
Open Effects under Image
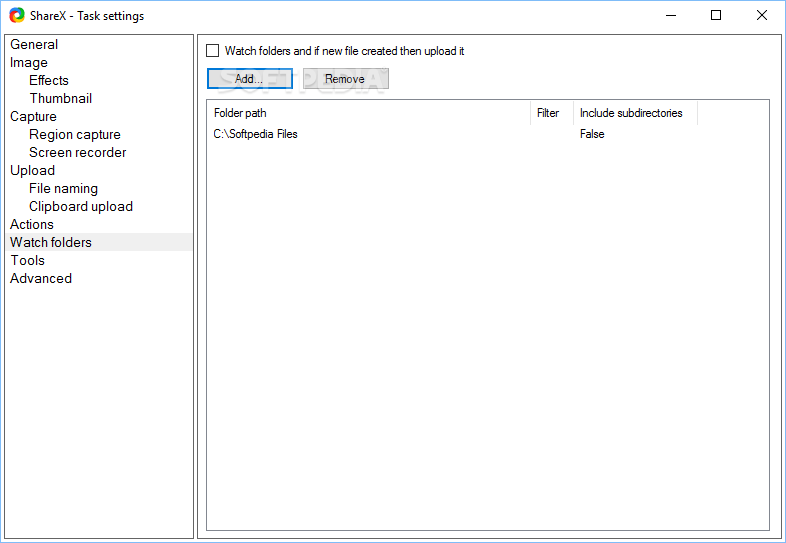[49, 80]
